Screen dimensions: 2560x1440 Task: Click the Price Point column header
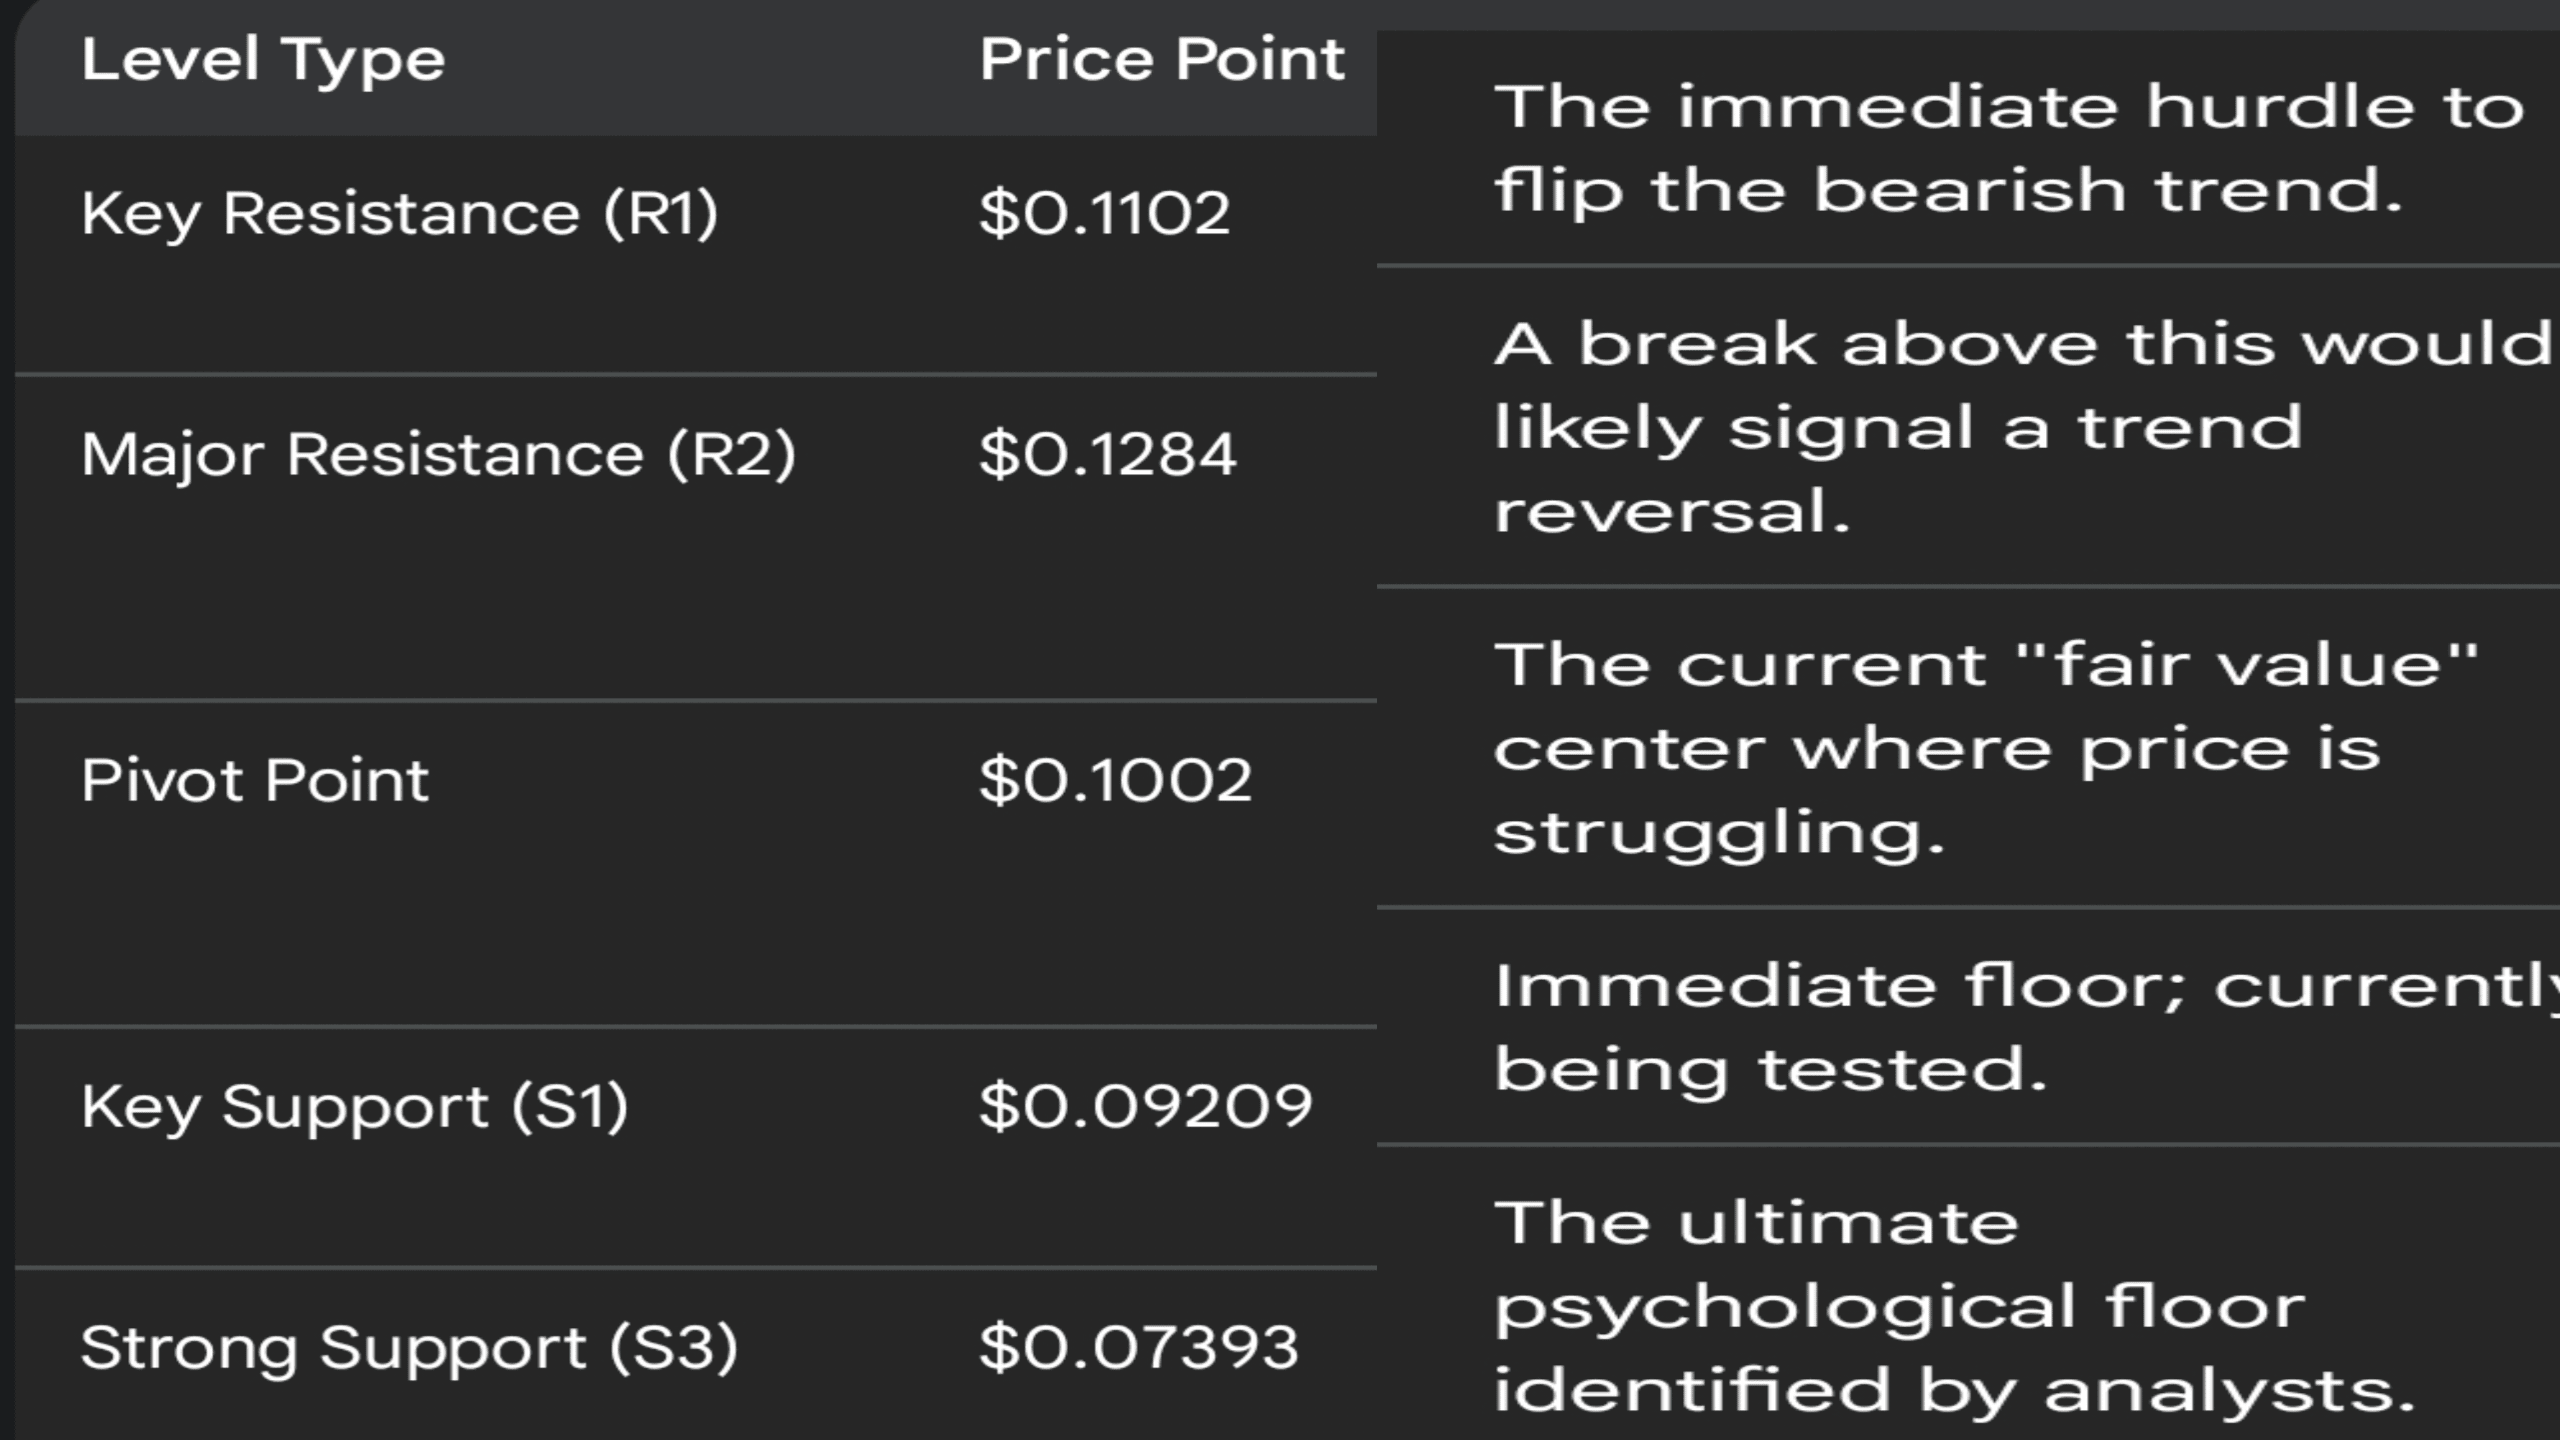1162,60
